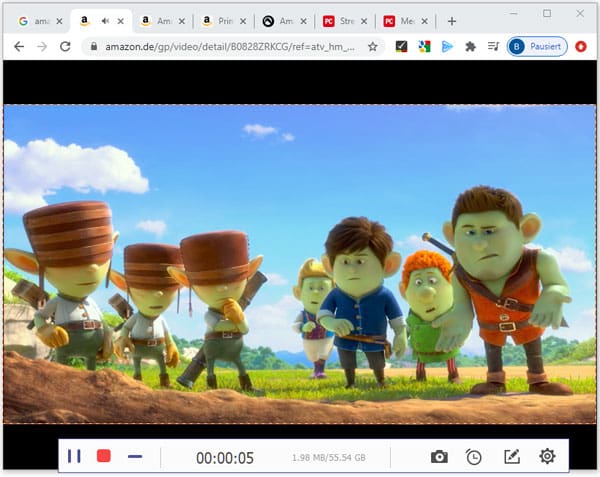View site info via the padlock icon
This screenshot has height=477, width=600.
(x=94, y=46)
